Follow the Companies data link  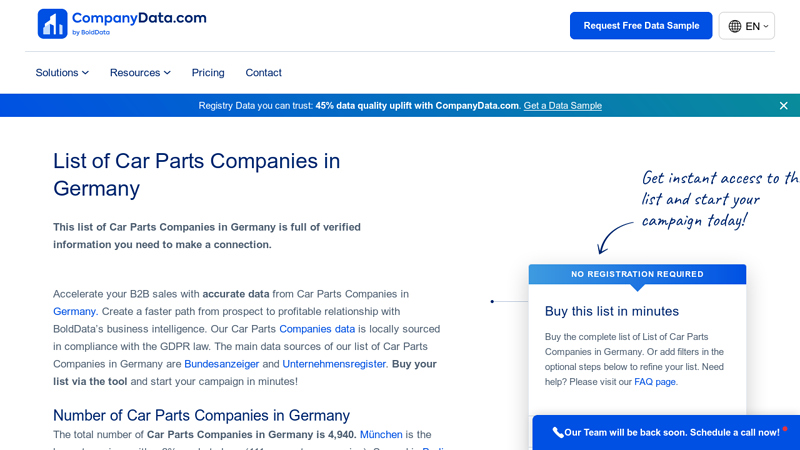317,329
